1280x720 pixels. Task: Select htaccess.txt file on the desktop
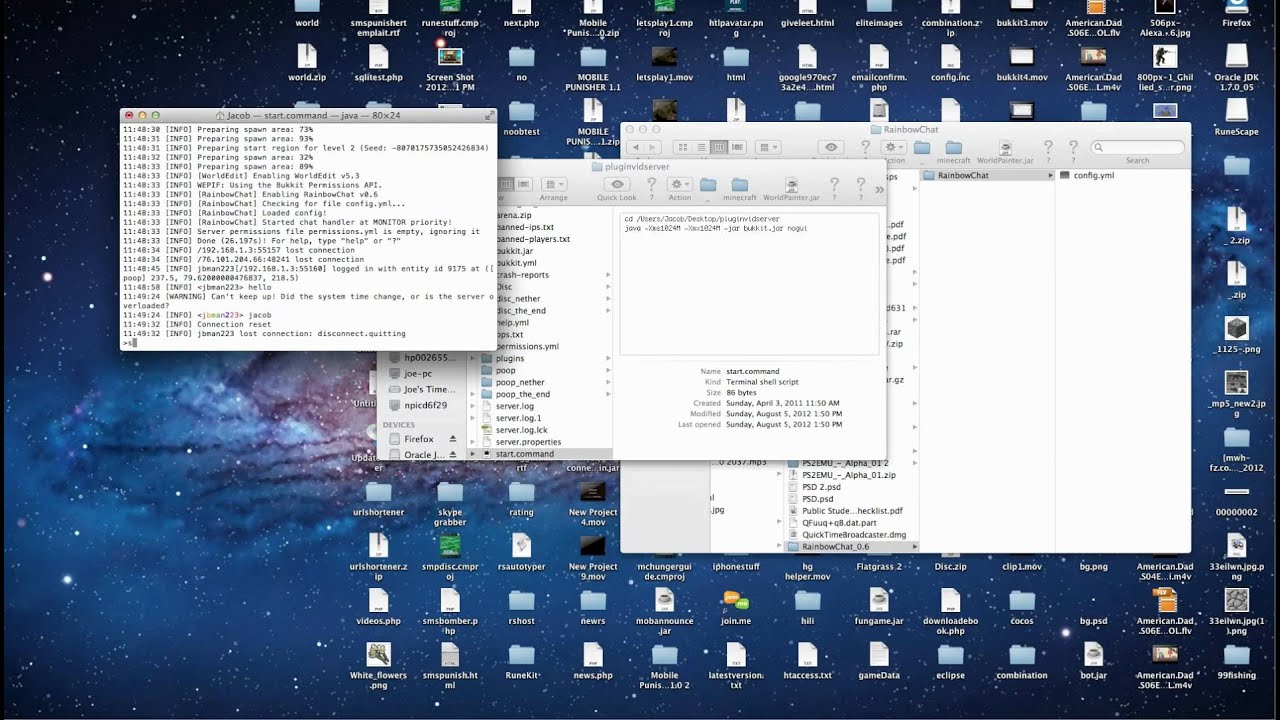tap(808, 661)
